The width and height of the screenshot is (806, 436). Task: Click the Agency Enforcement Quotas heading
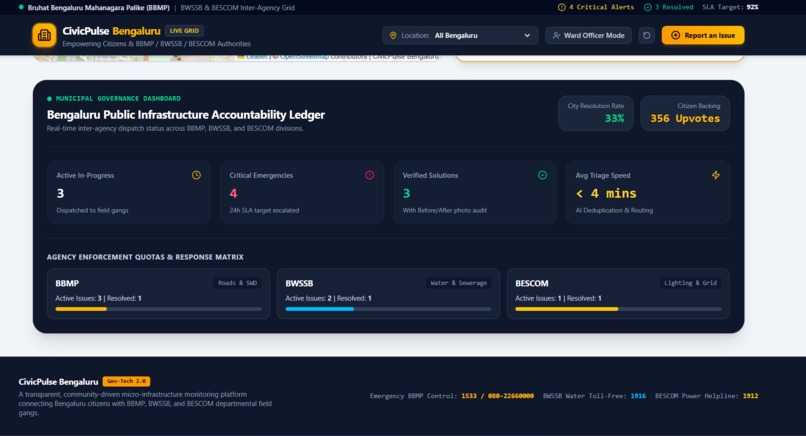coord(145,257)
